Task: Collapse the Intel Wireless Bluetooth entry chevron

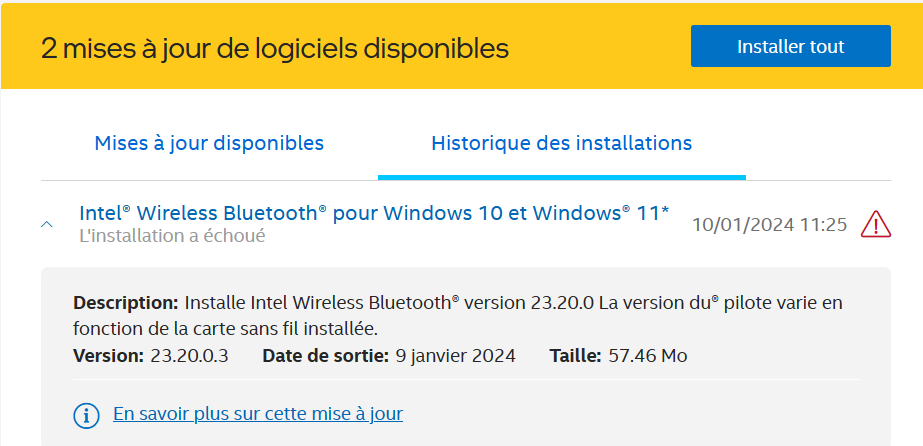Action: pyautogui.click(x=47, y=225)
